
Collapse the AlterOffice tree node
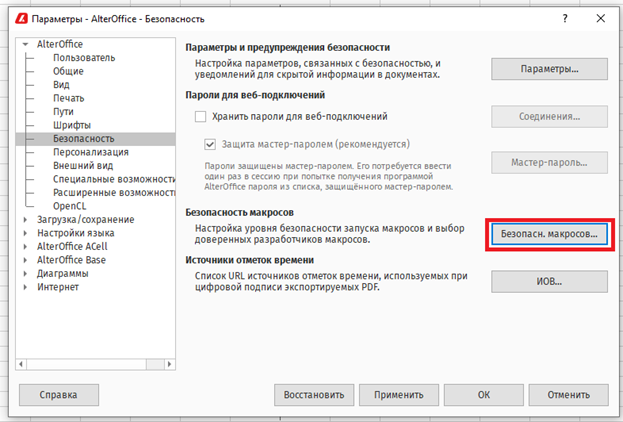tap(26, 44)
